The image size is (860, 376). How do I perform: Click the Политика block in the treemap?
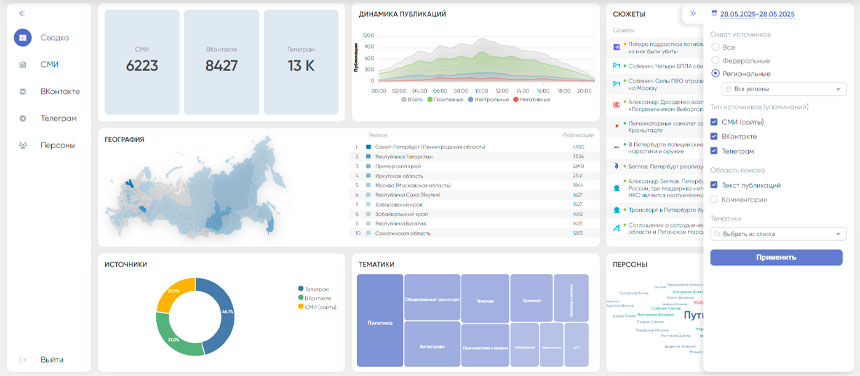[x=380, y=320]
